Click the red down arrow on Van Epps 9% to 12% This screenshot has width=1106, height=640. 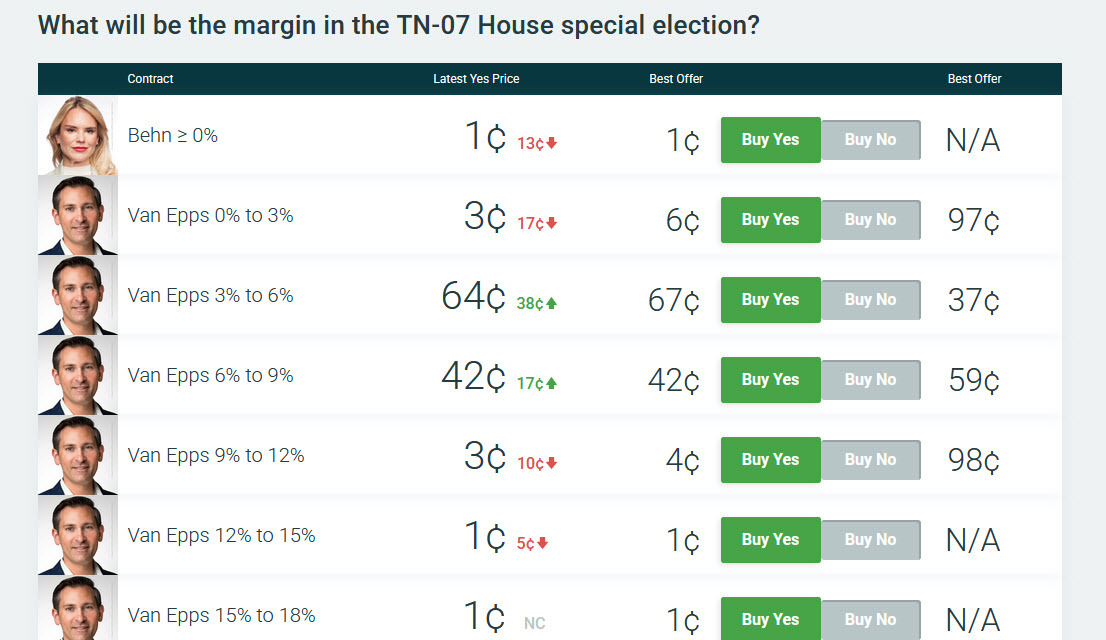tap(551, 464)
